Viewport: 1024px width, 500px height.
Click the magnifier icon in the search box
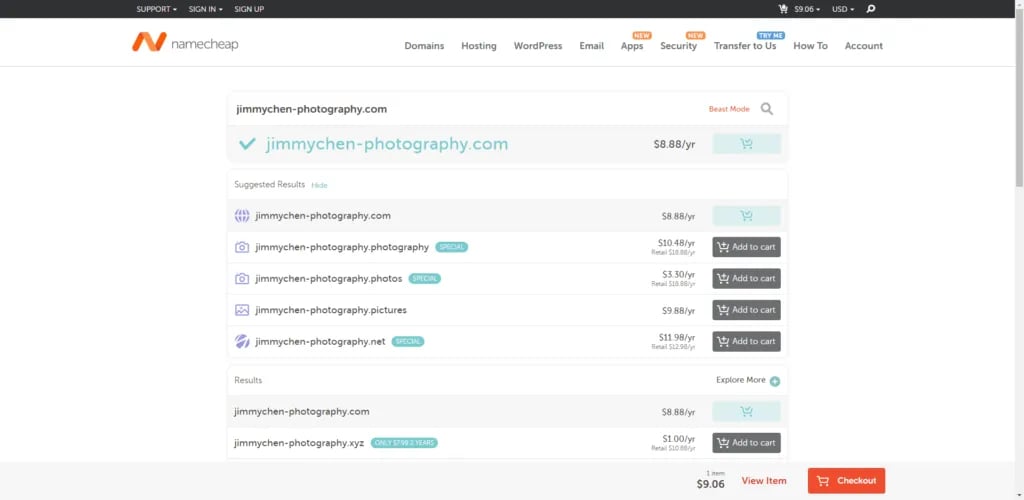pyautogui.click(x=767, y=109)
